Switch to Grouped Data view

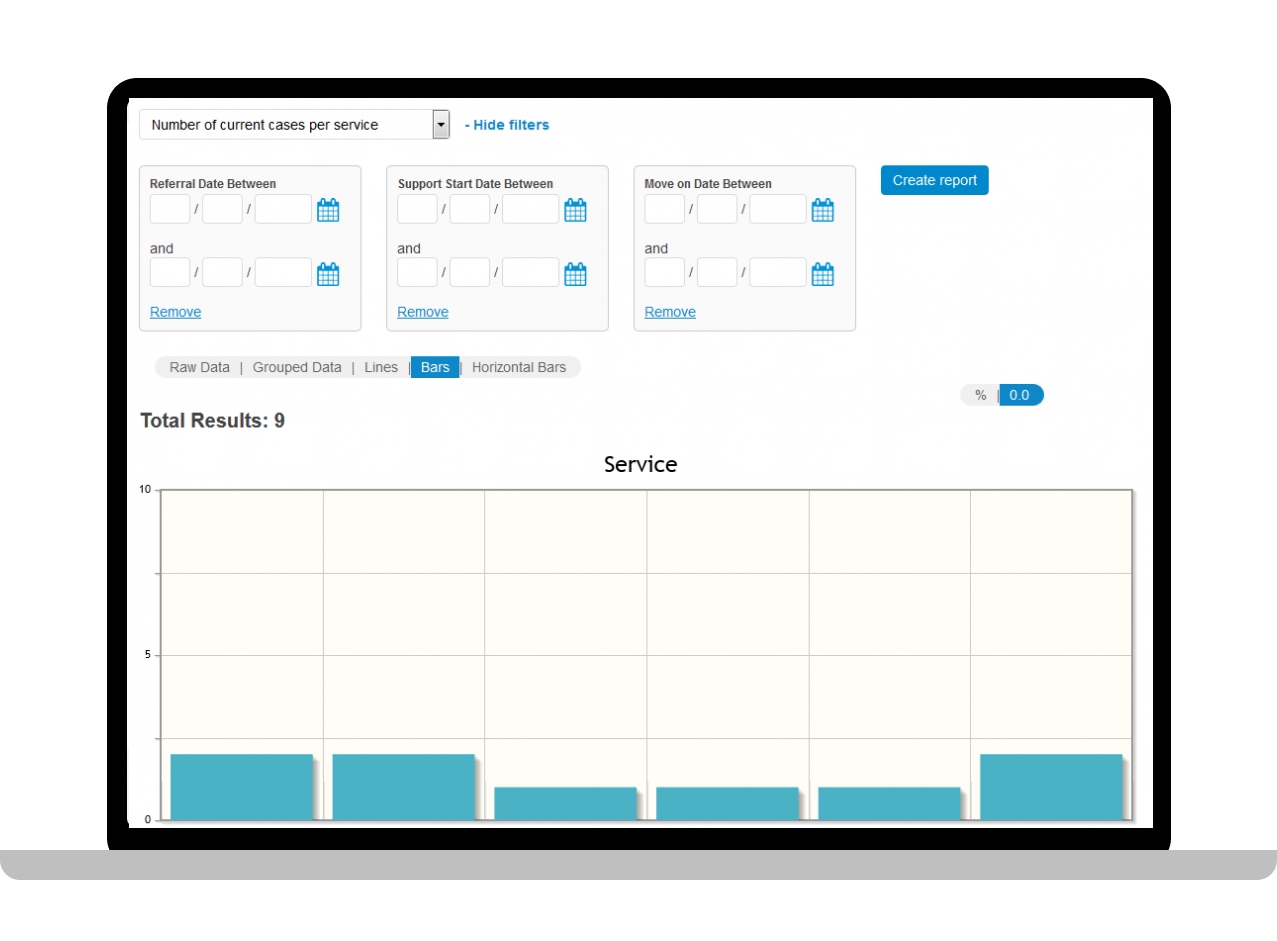(x=297, y=367)
